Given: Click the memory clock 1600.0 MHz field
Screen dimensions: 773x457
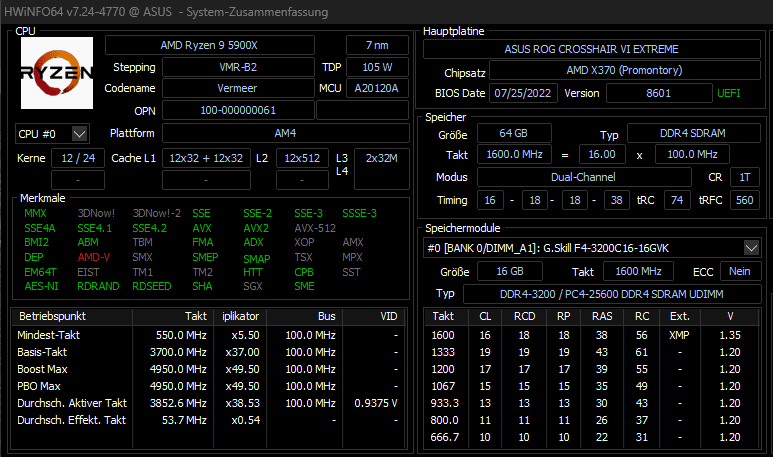Looking at the screenshot, I should click(x=515, y=154).
